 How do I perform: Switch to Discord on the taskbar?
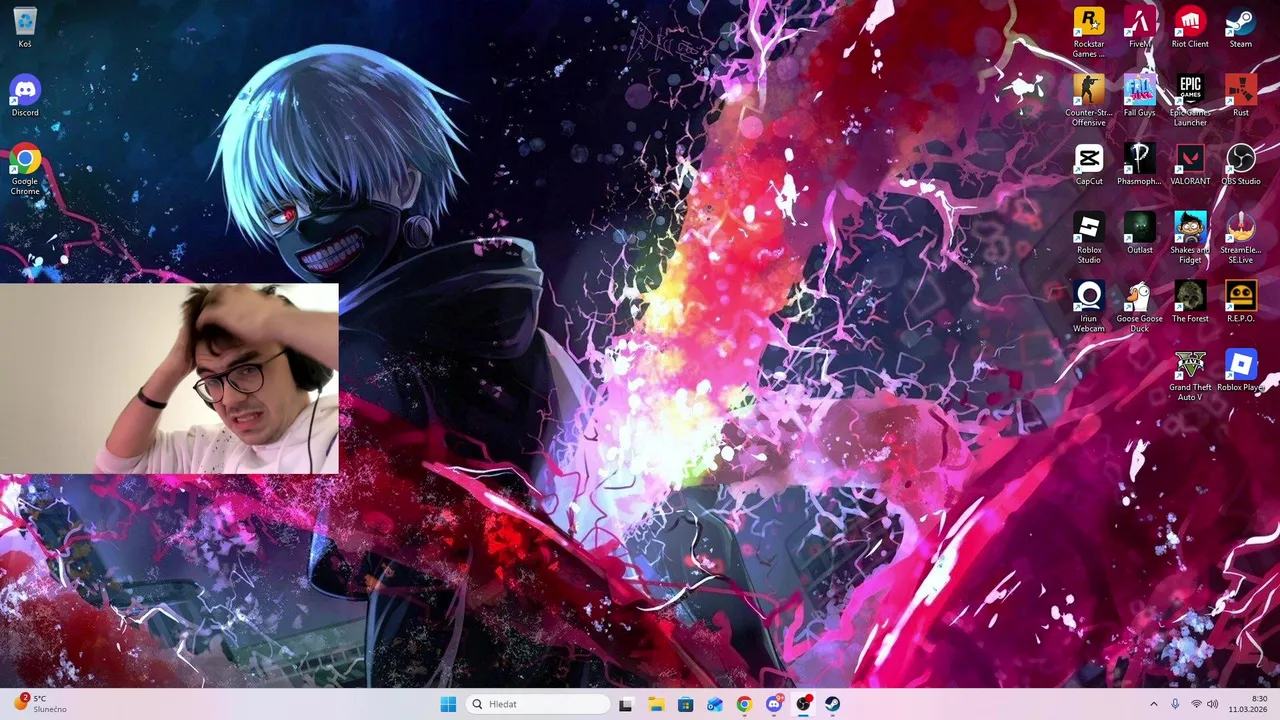pos(774,704)
